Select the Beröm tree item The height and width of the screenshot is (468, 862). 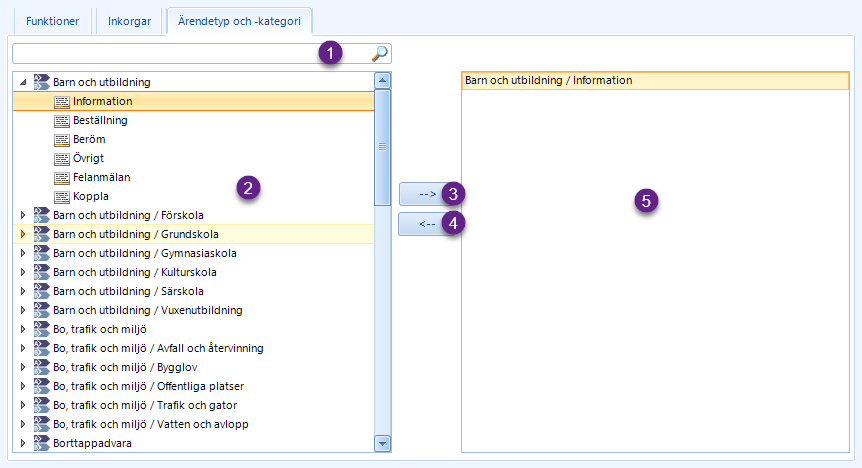pyautogui.click(x=89, y=139)
